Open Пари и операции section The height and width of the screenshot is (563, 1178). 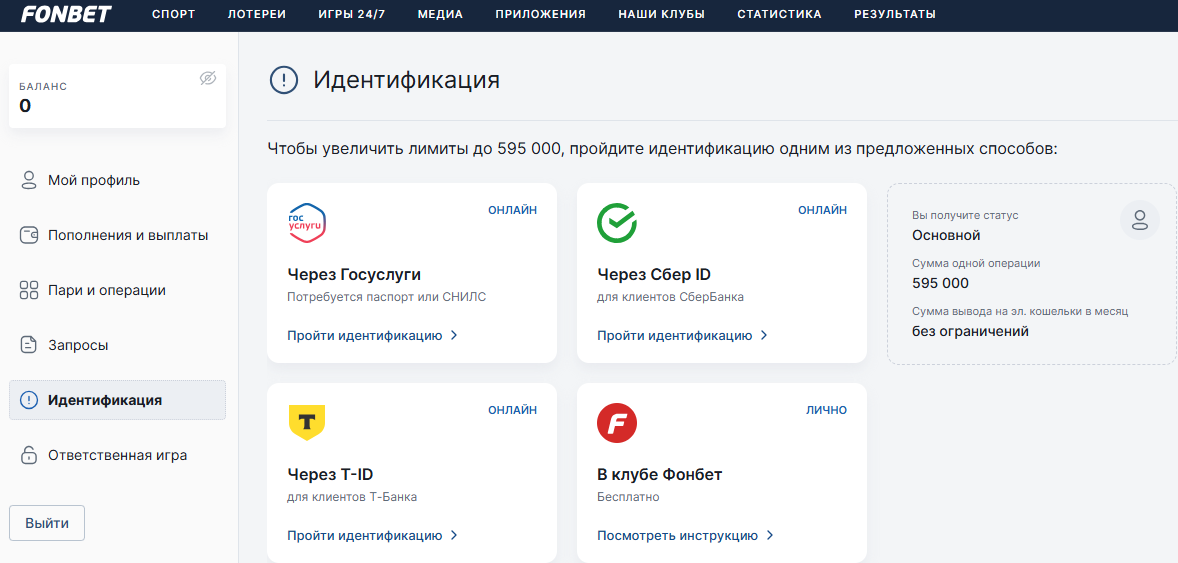coord(117,290)
